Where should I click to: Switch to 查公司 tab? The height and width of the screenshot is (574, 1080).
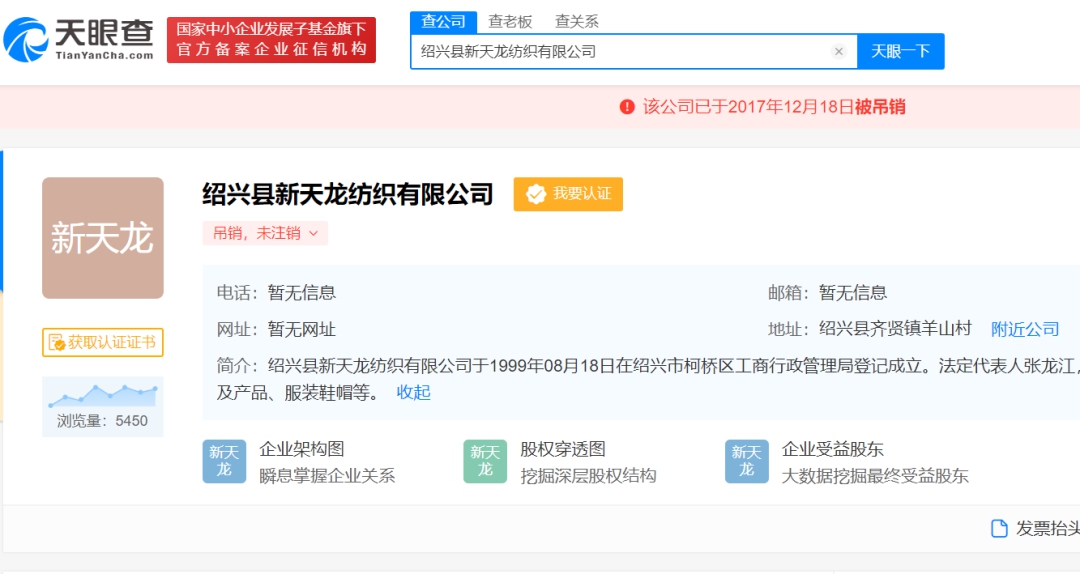444,21
